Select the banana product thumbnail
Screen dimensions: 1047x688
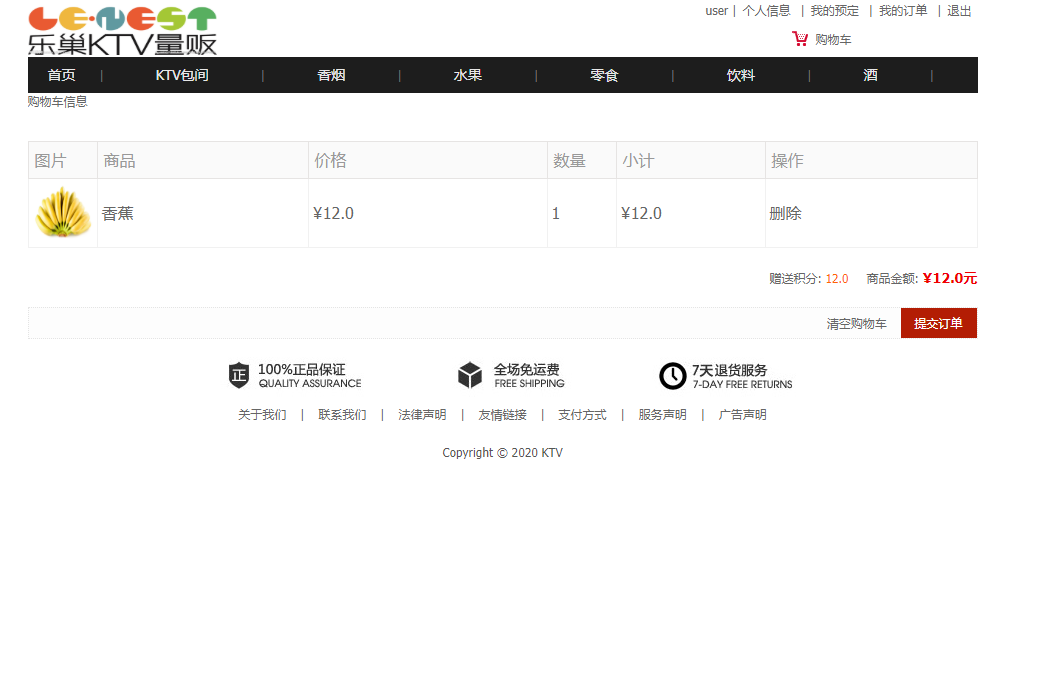pyautogui.click(x=62, y=212)
